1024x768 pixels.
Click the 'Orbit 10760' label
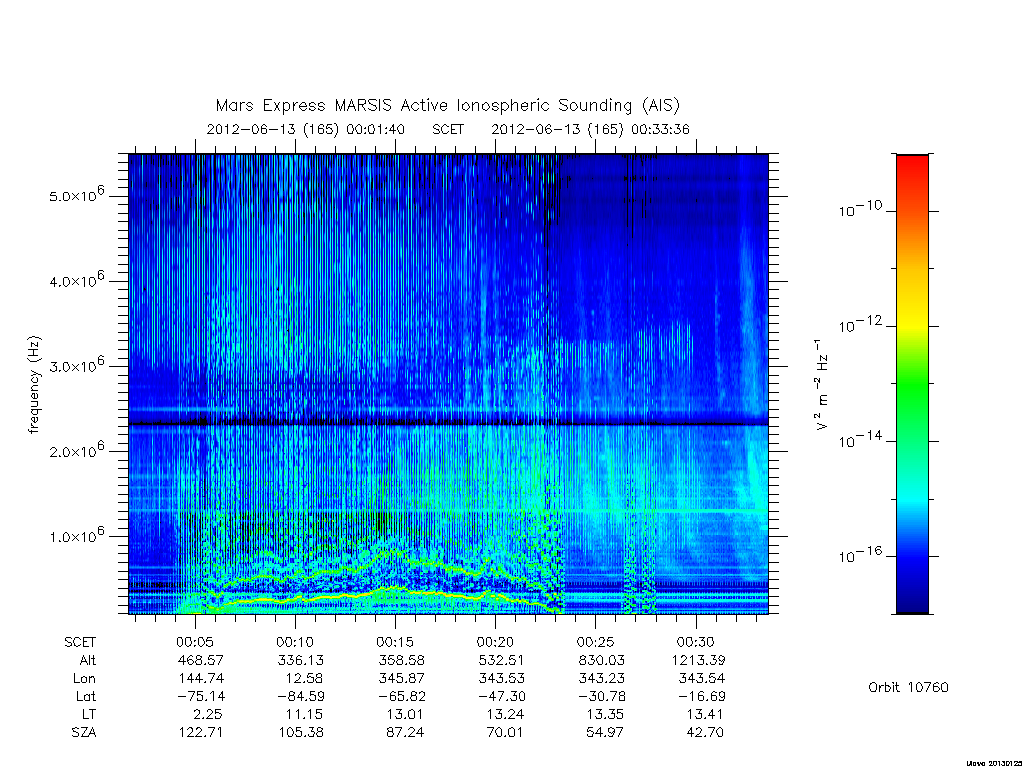(908, 688)
